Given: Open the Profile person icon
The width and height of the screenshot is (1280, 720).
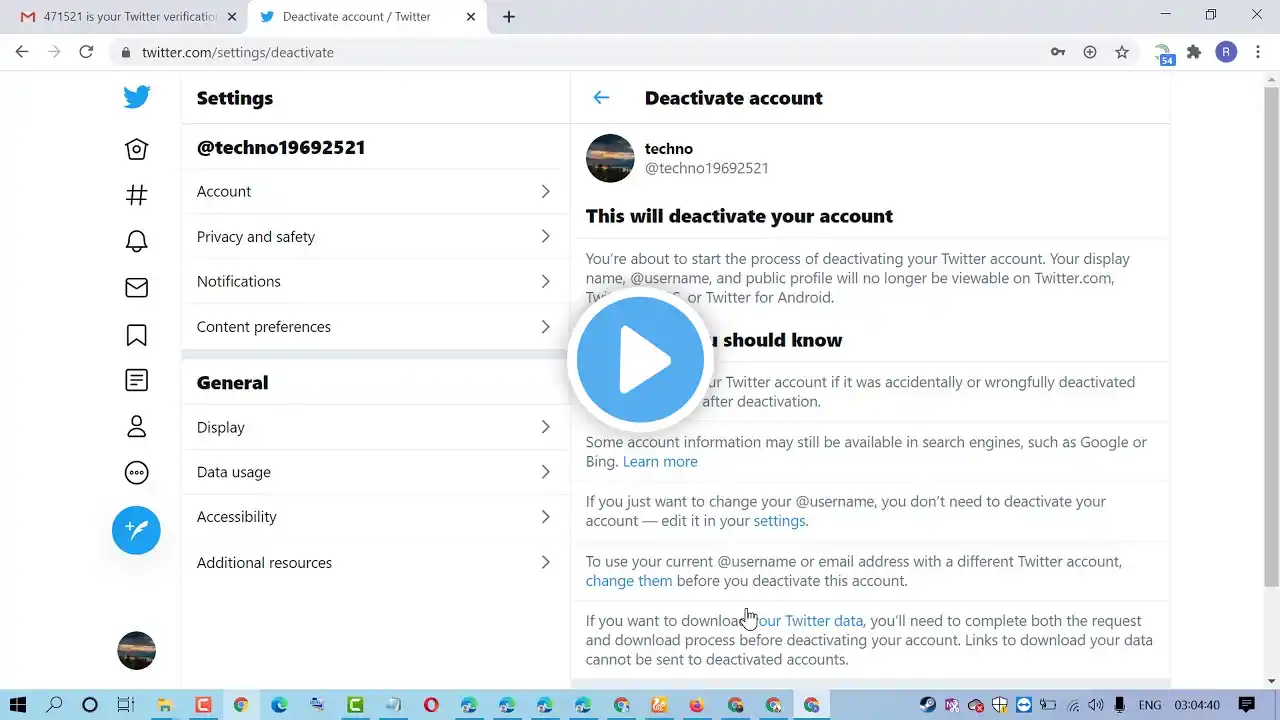Looking at the screenshot, I should coord(137,426).
